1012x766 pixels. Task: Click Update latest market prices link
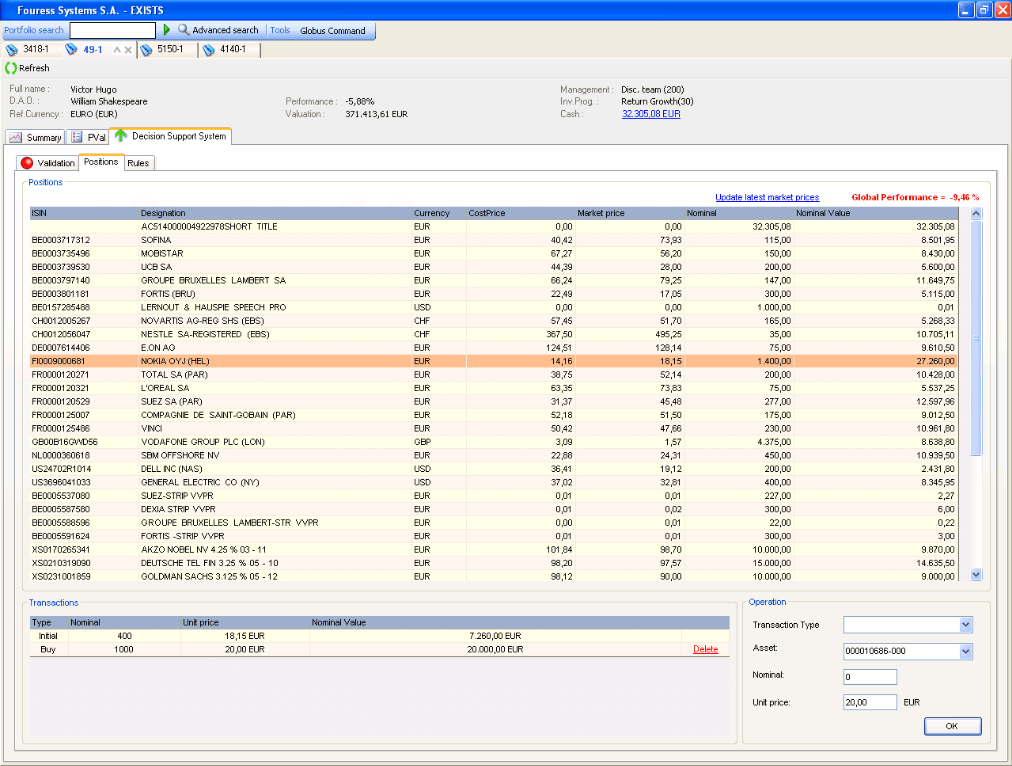point(767,197)
